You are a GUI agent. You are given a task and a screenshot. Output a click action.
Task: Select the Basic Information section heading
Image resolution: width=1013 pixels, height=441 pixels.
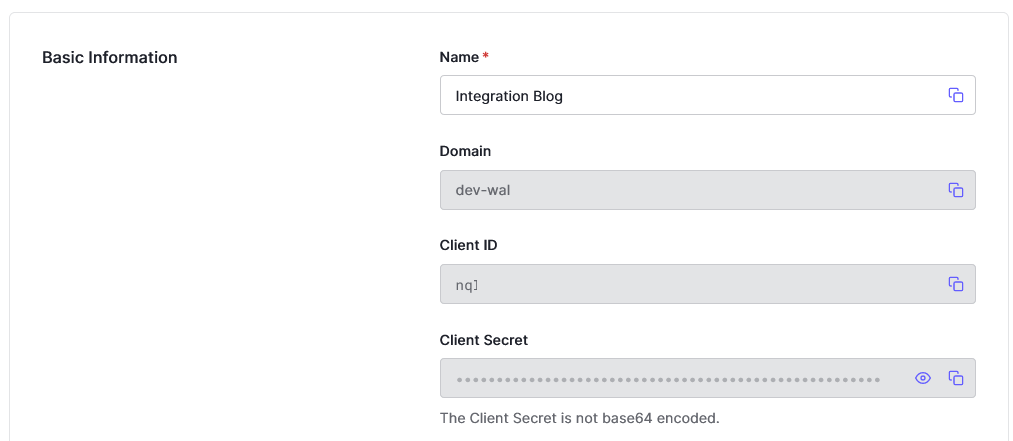tap(110, 57)
